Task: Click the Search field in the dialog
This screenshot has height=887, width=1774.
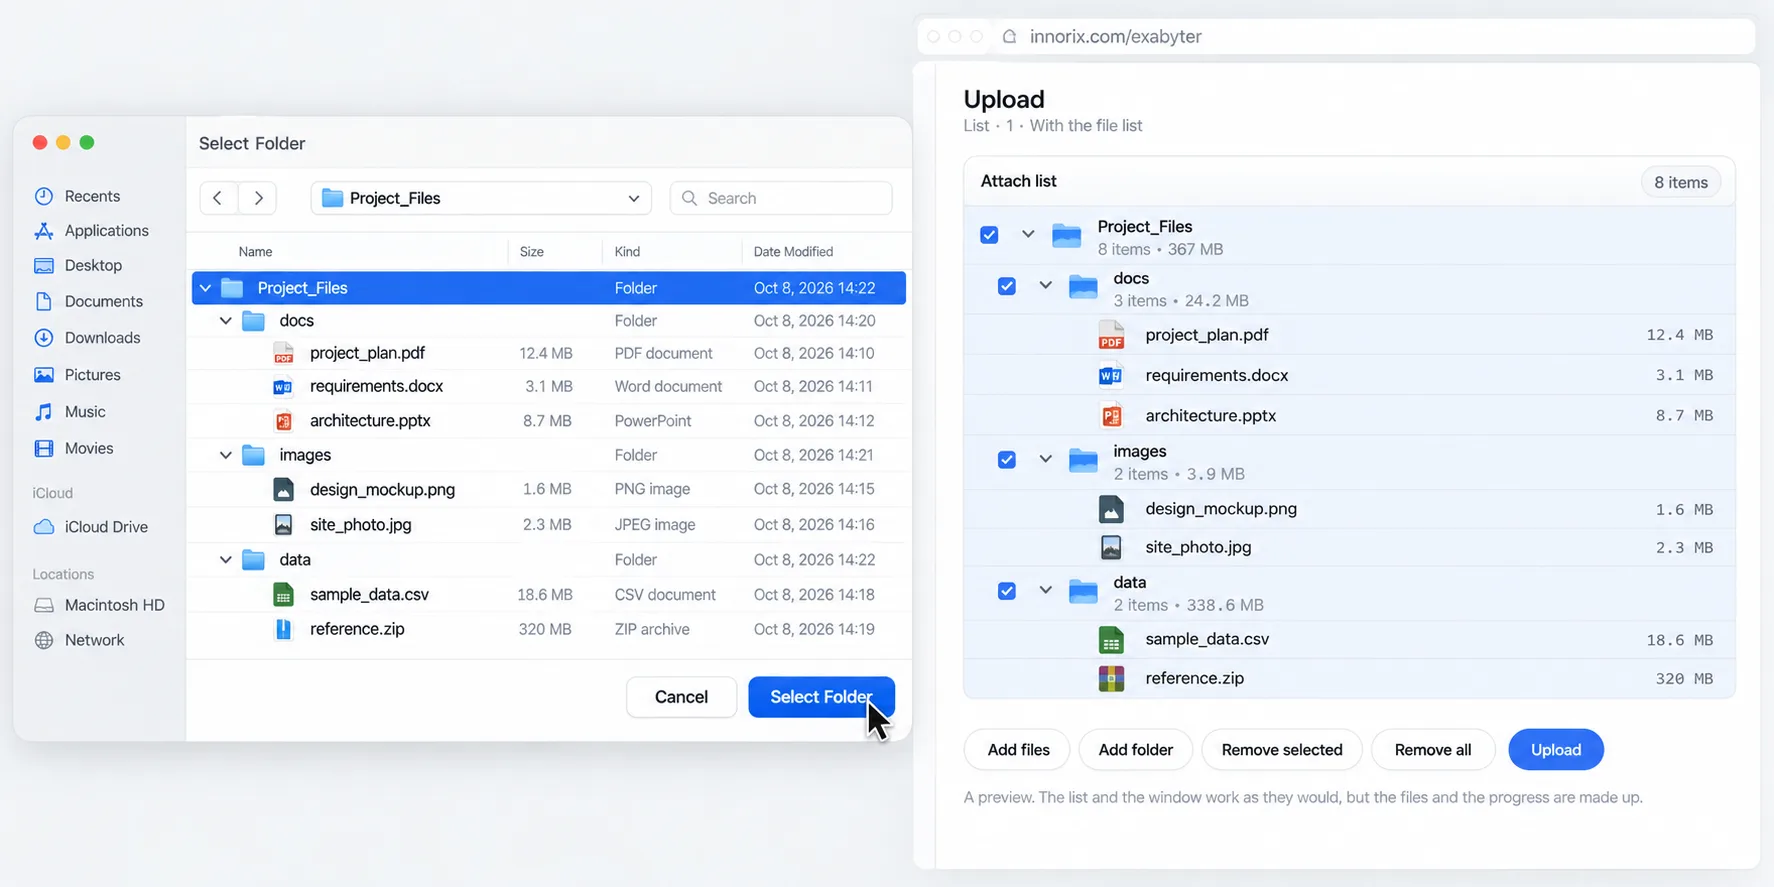Action: (x=781, y=198)
